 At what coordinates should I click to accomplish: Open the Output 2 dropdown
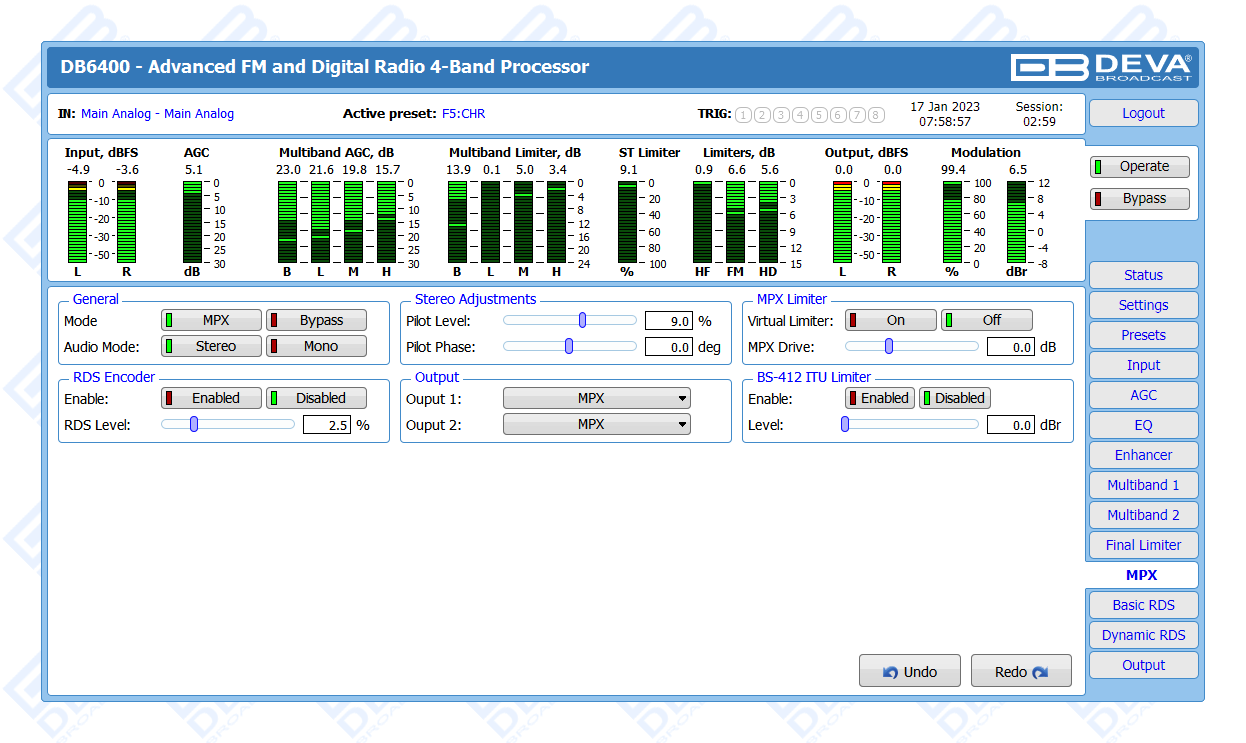[596, 424]
